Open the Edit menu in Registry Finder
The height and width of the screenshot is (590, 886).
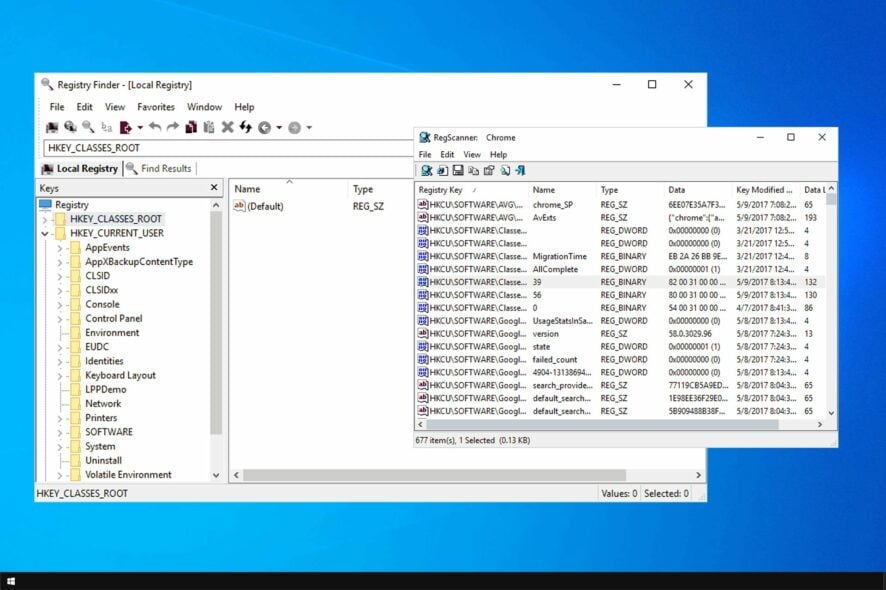84,107
